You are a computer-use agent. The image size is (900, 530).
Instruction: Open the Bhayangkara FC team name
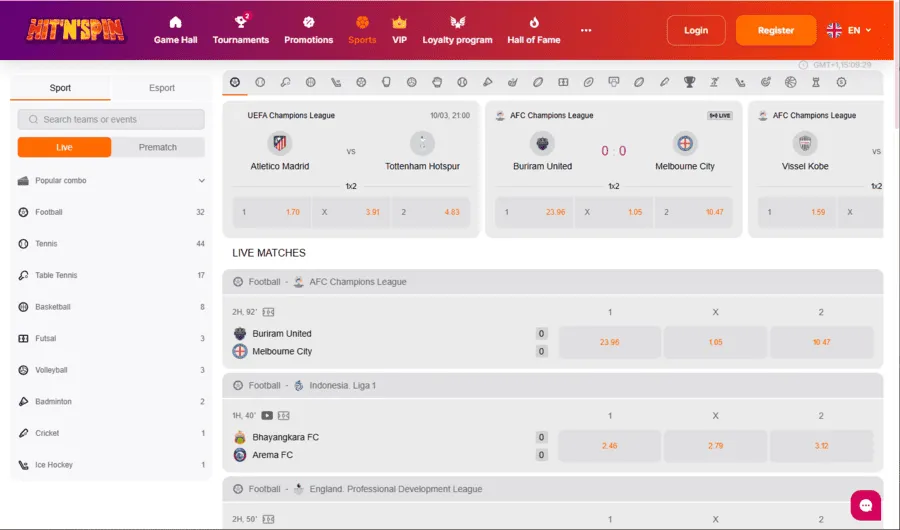(x=285, y=437)
